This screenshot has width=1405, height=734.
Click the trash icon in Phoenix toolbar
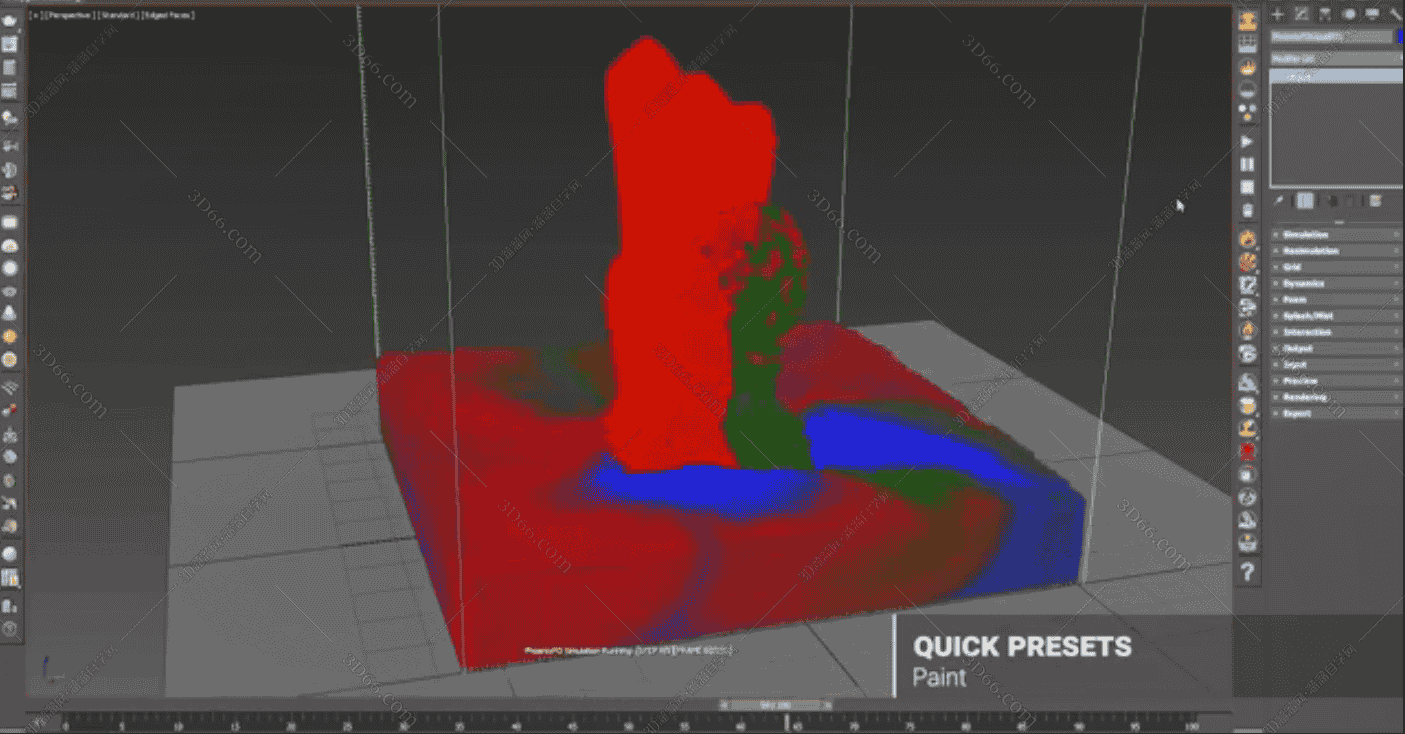click(1247, 211)
